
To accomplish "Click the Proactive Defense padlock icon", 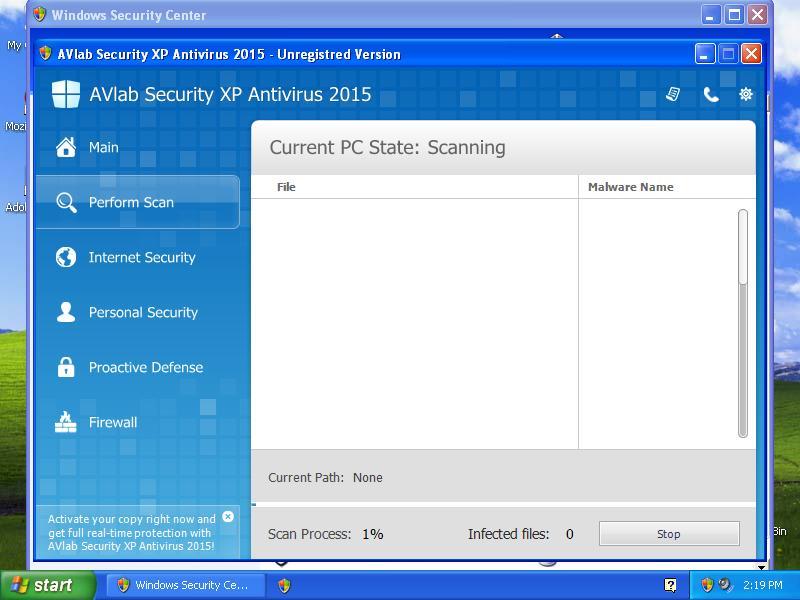I will click(66, 367).
